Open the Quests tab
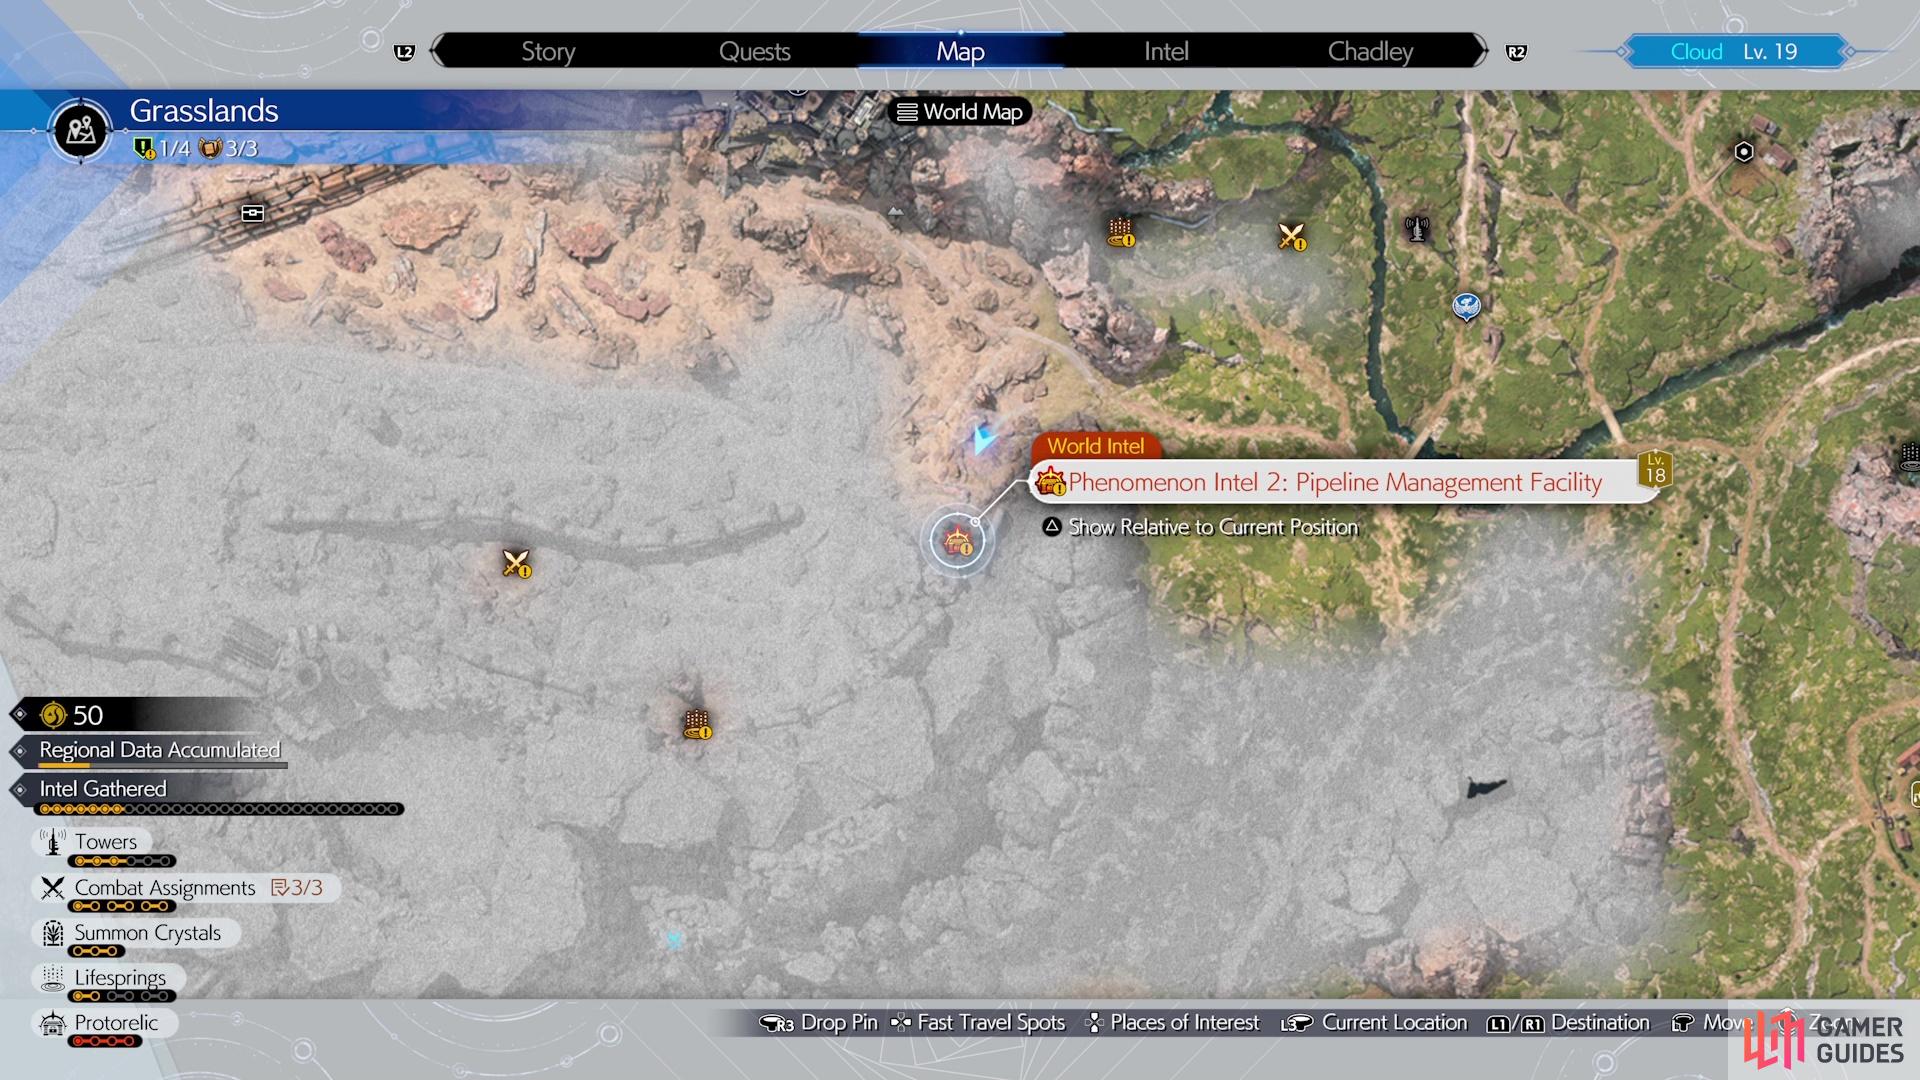Screen dimensions: 1920x1080 pos(755,51)
